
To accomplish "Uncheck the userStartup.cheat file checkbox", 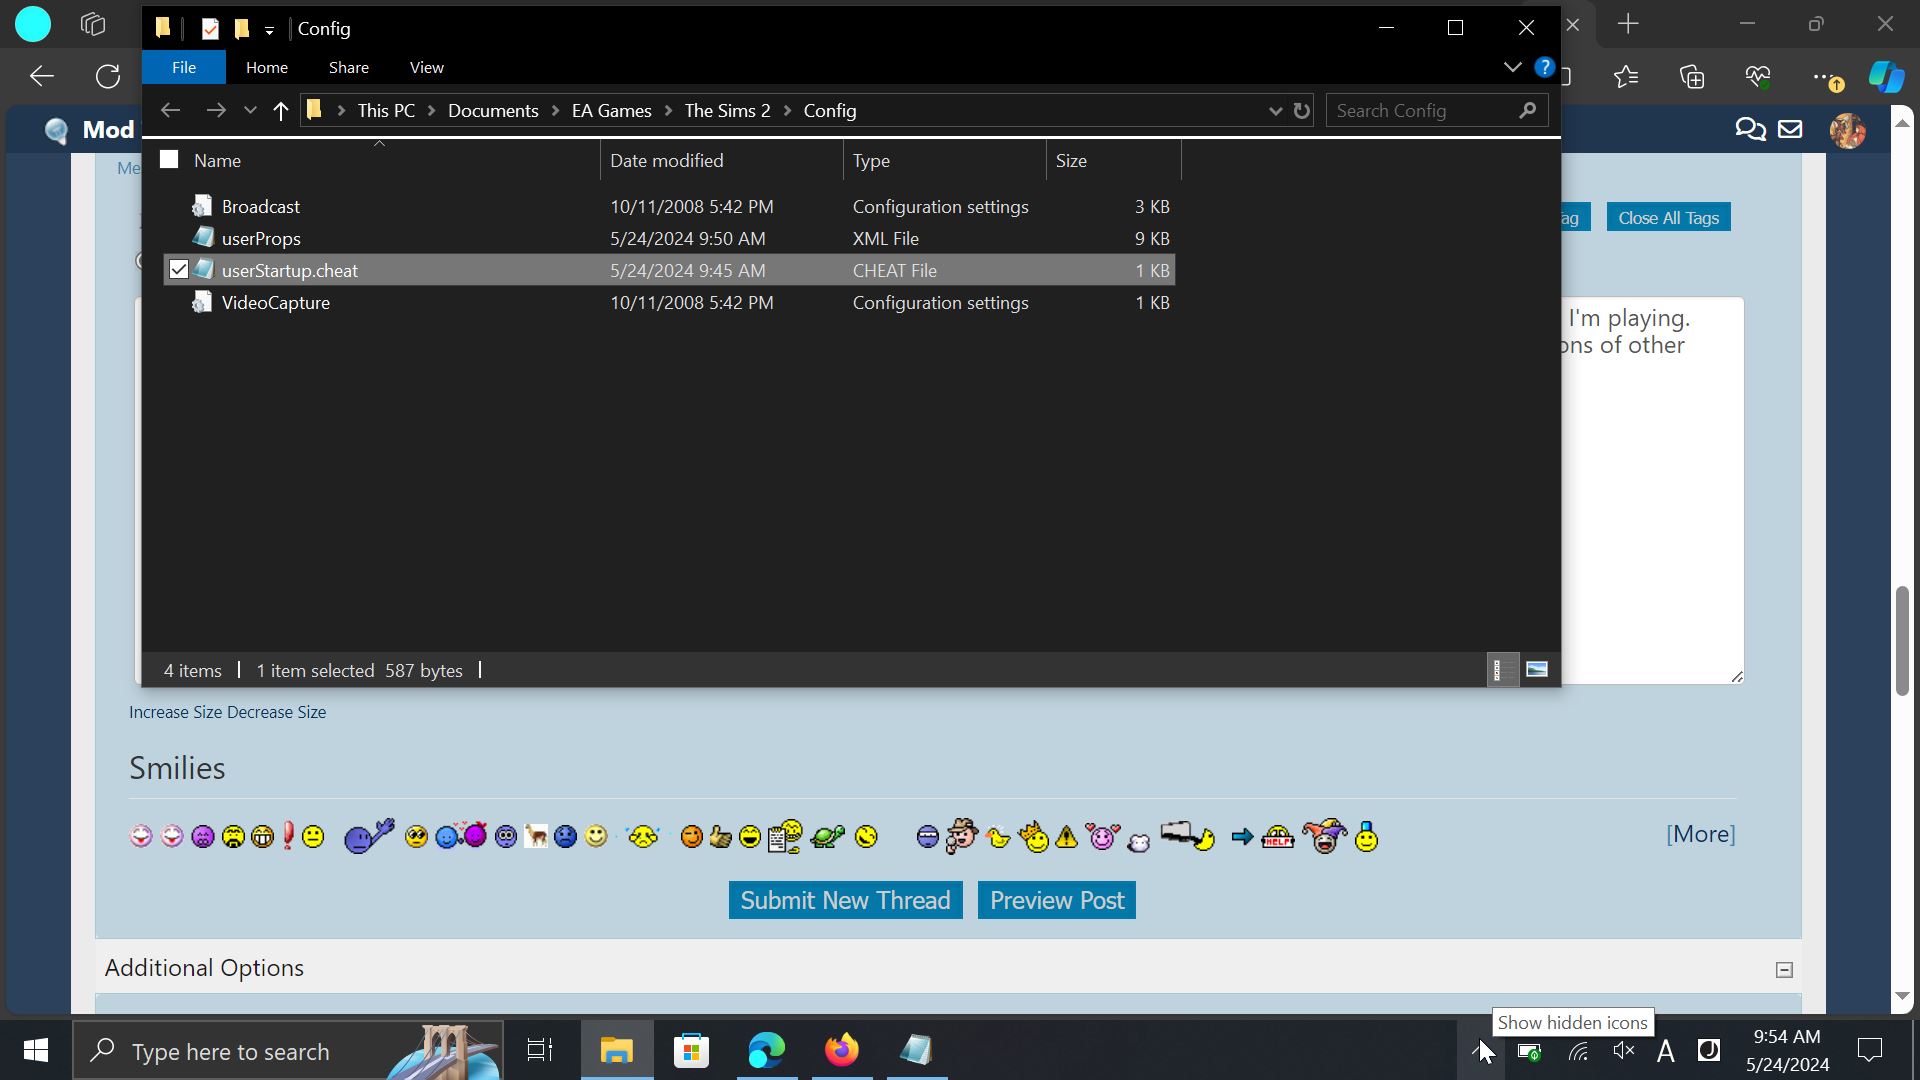I will click(178, 269).
